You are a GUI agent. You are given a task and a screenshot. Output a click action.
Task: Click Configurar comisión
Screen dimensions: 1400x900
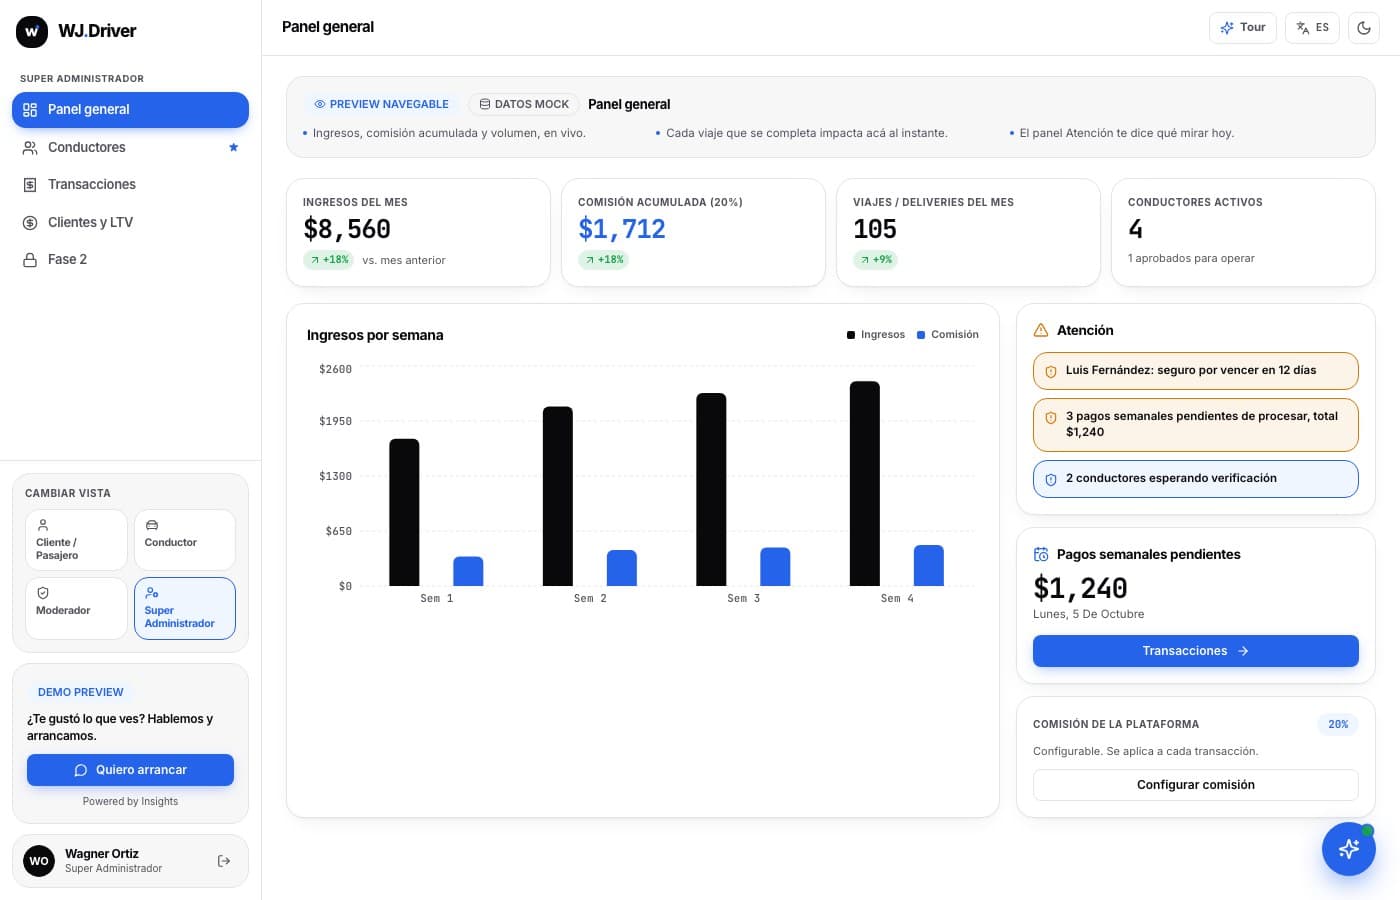(1196, 785)
